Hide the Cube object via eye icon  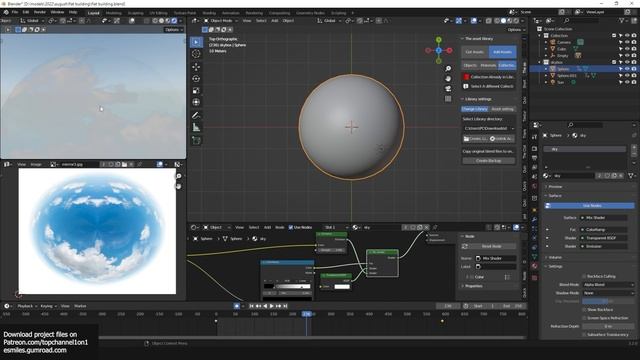627,49
